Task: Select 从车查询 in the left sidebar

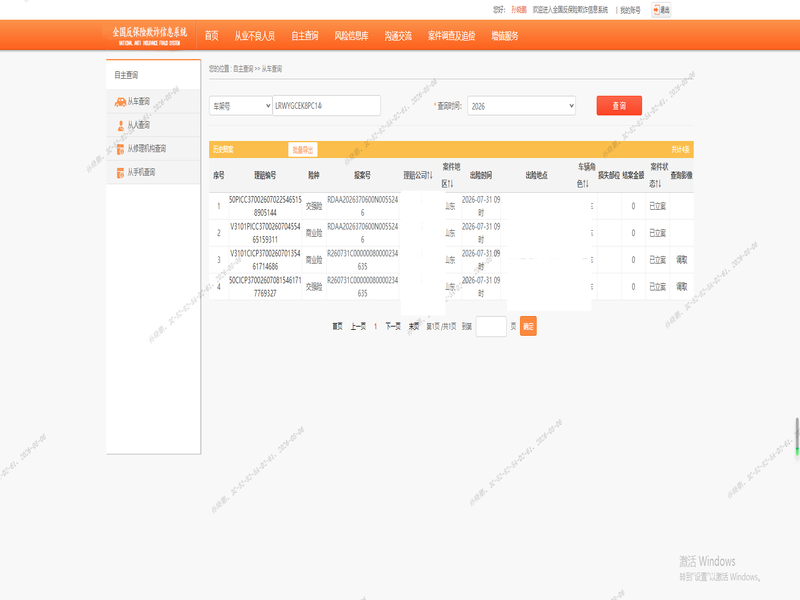Action: pos(153,102)
